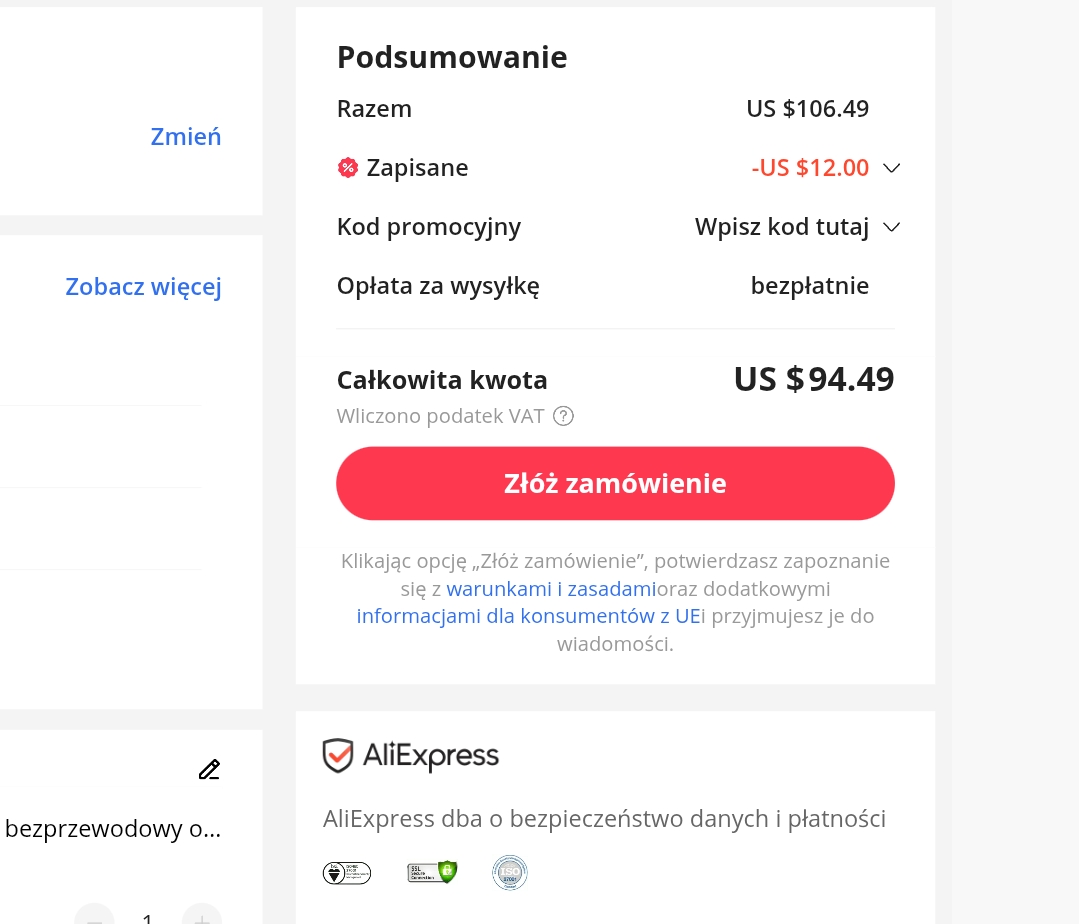Place order with 'Złóż zamówienie' button
The width and height of the screenshot is (1079, 924).
[615, 483]
